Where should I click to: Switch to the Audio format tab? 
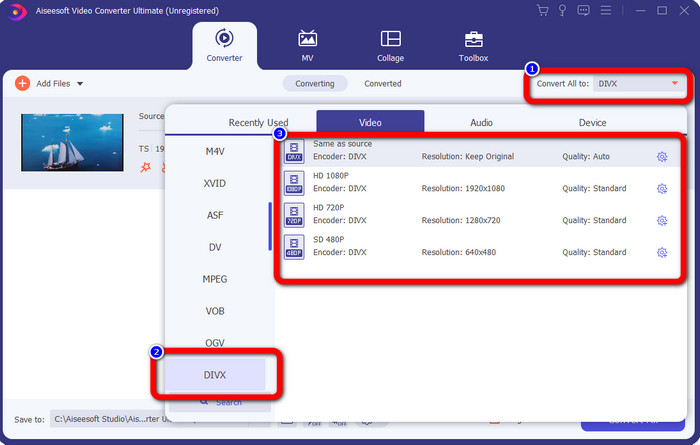coord(481,122)
